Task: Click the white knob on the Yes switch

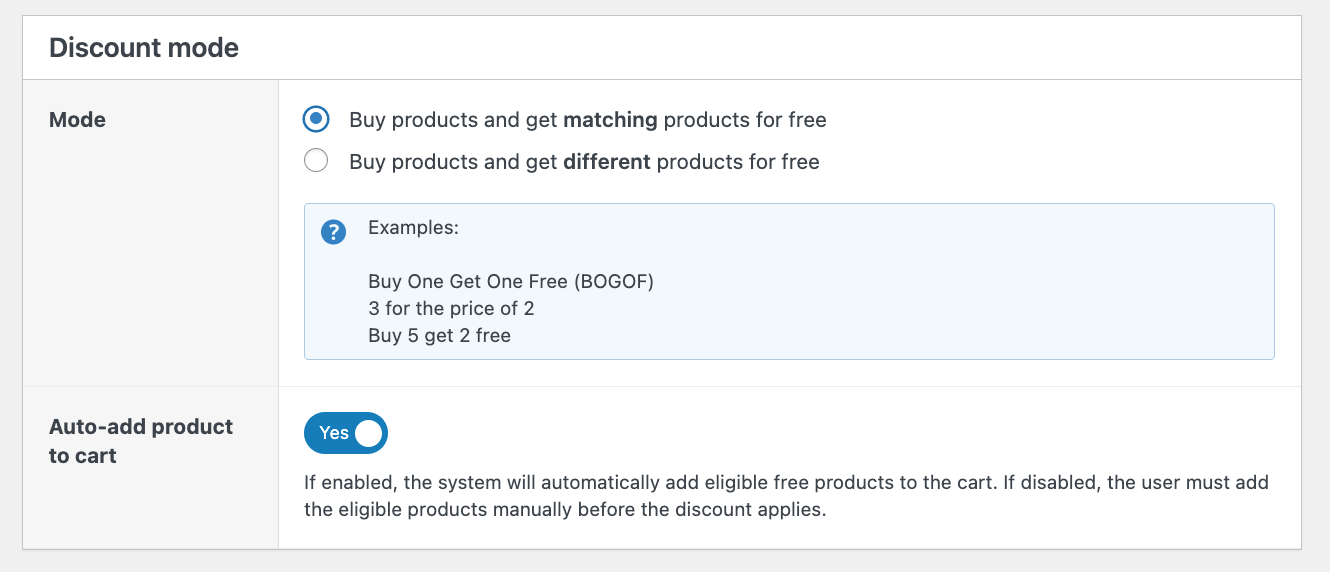Action: click(369, 433)
